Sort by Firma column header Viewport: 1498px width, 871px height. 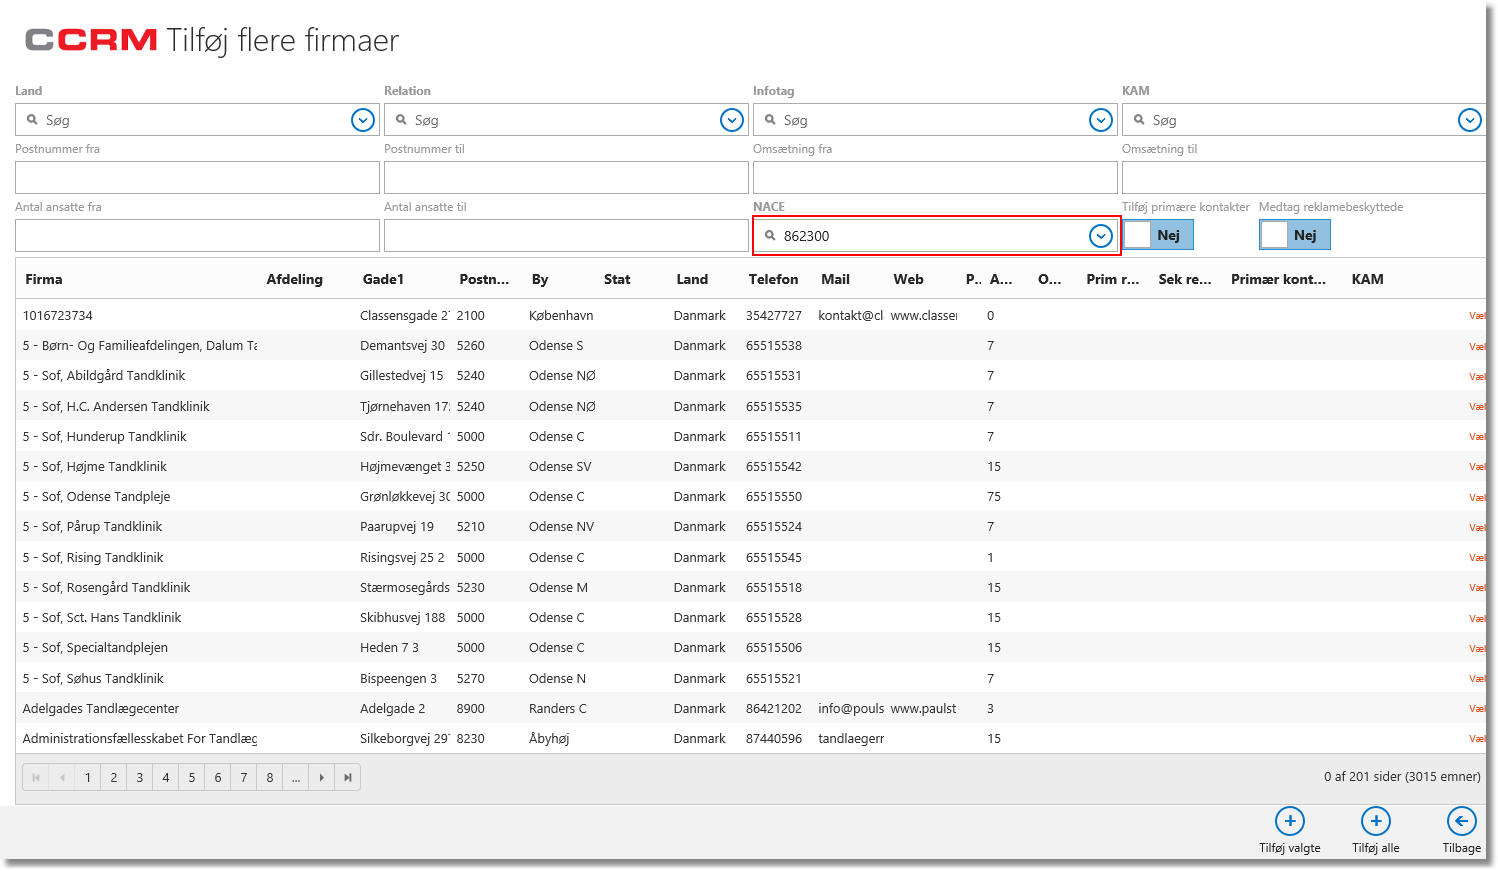pos(44,279)
